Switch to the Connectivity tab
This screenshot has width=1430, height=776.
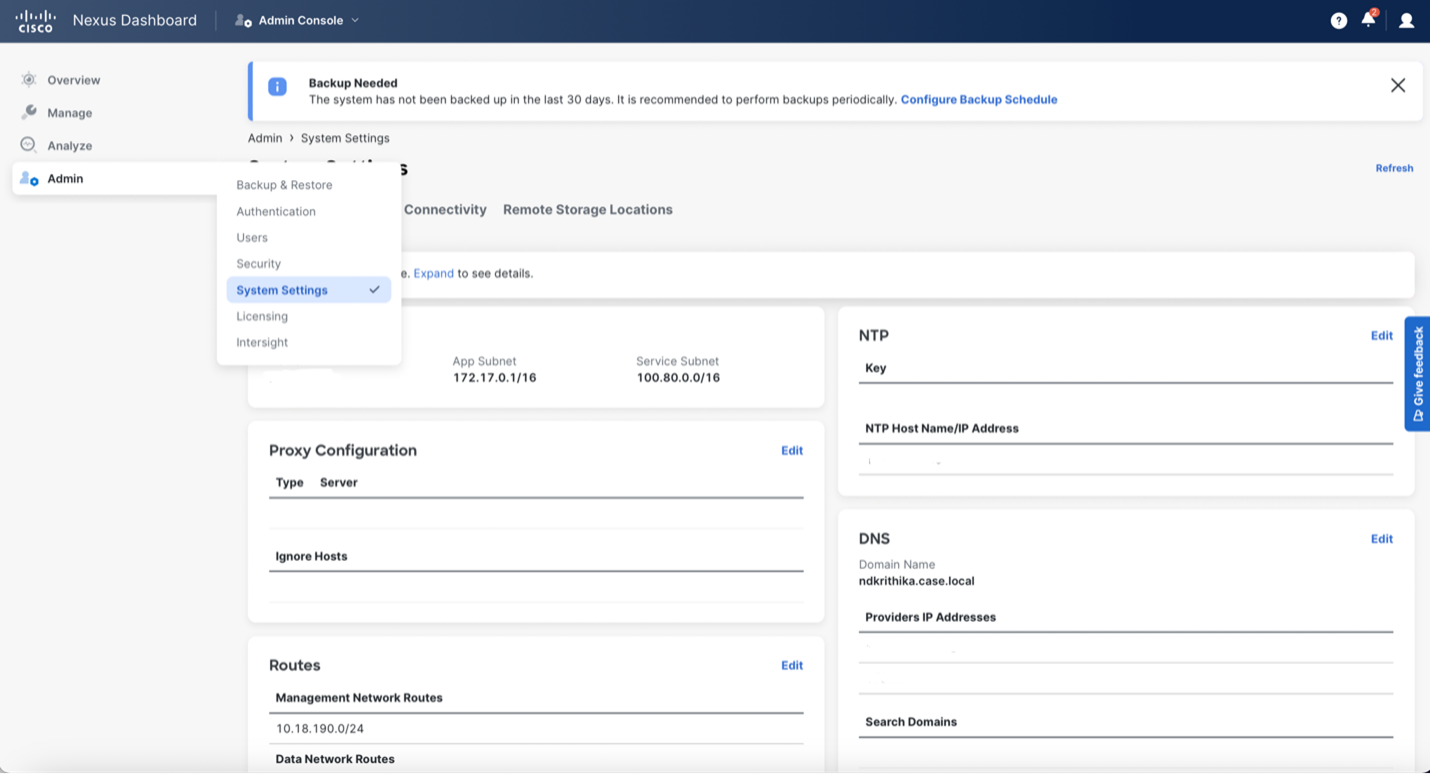tap(445, 210)
